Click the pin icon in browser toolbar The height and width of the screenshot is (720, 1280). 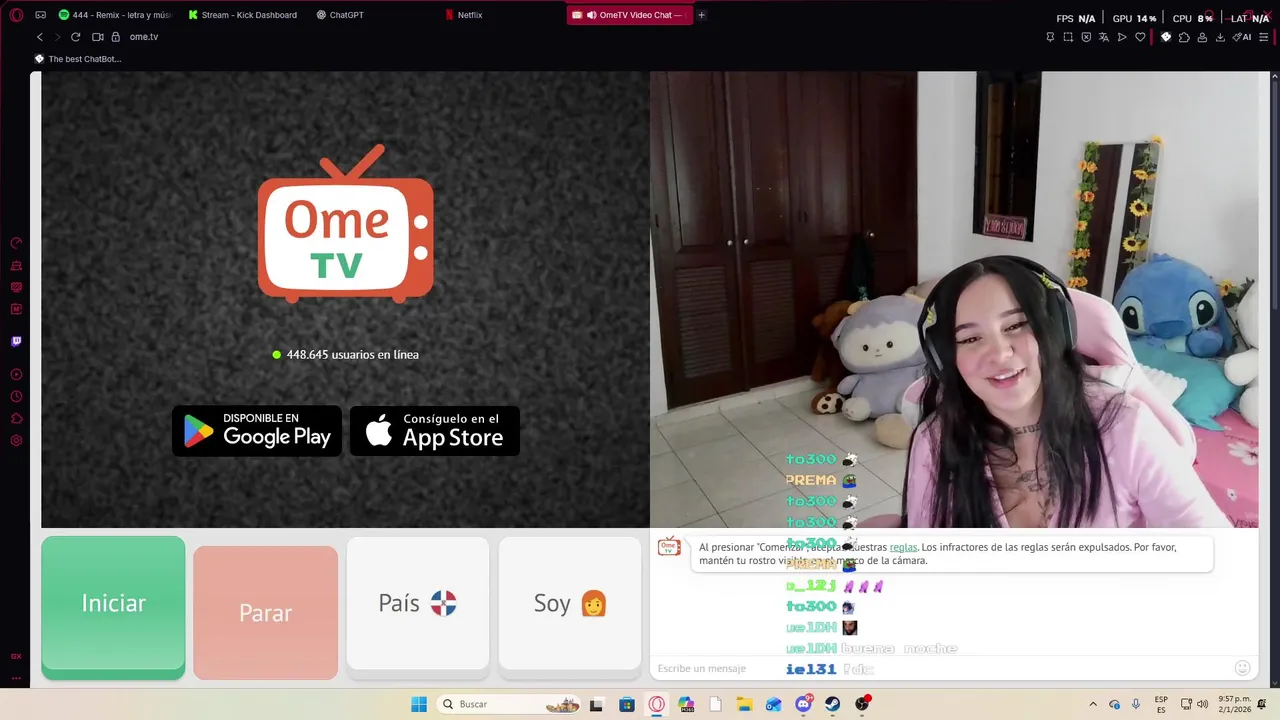click(1050, 37)
